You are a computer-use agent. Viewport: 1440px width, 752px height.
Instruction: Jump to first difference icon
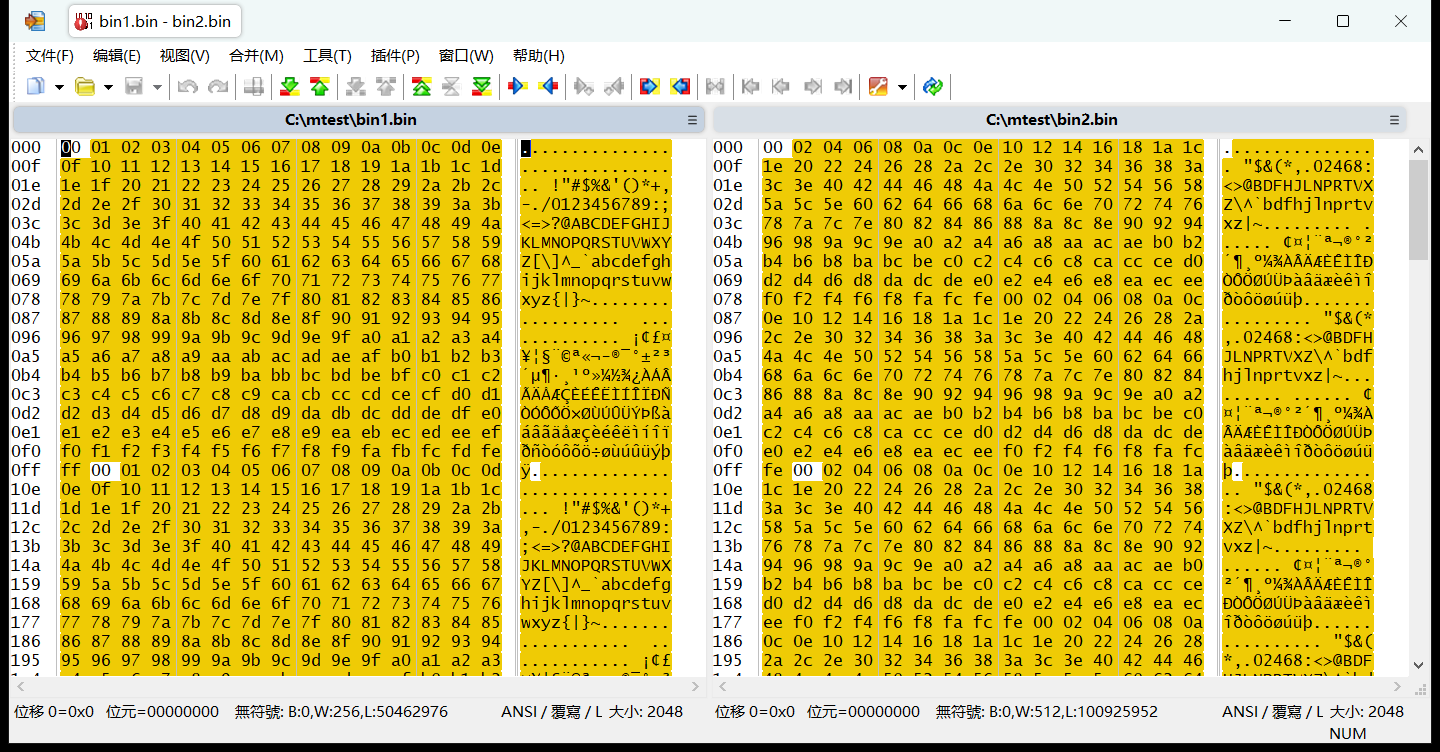pos(422,87)
